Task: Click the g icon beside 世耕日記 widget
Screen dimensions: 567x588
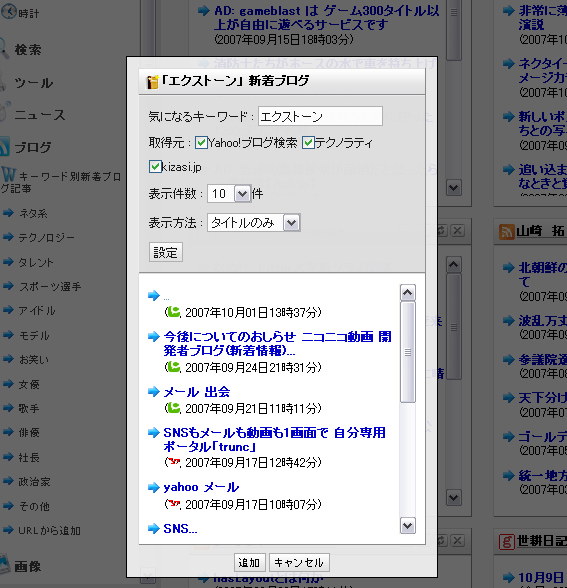Action: tap(507, 542)
